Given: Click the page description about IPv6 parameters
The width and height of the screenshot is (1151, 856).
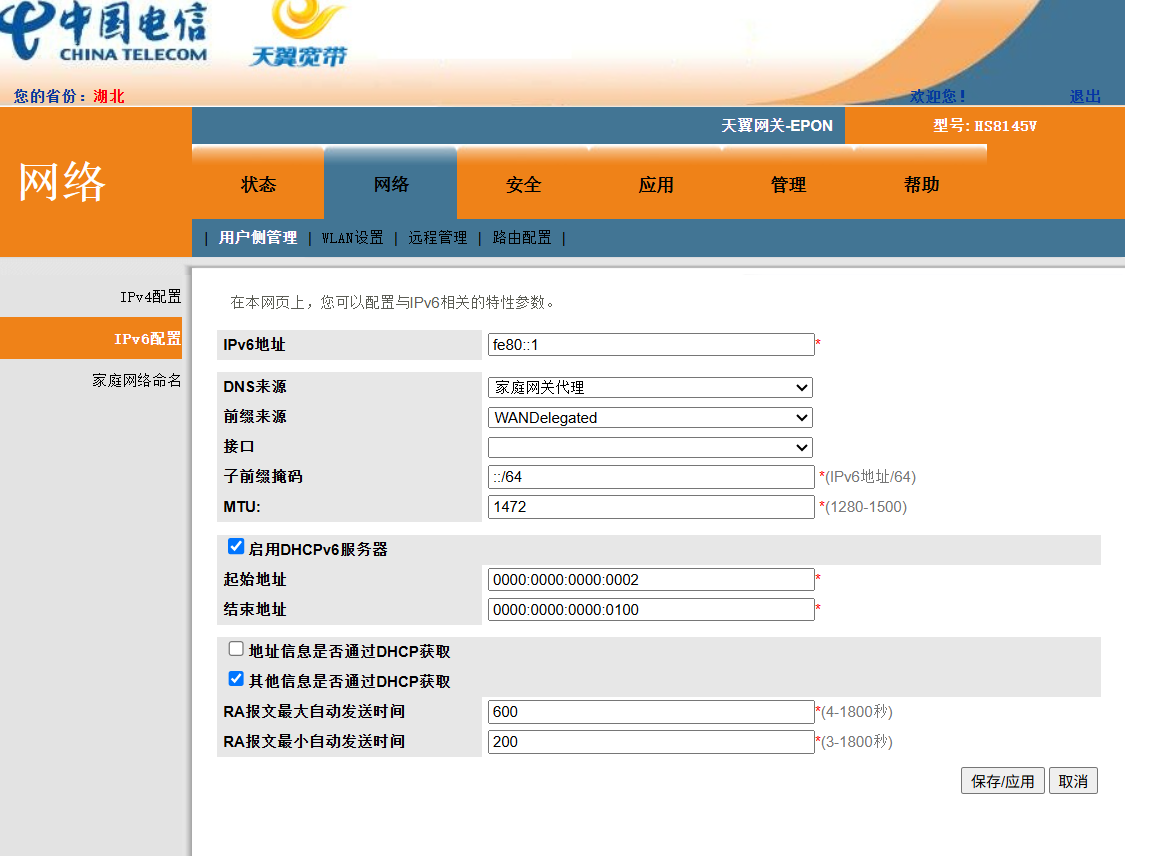Looking at the screenshot, I should pos(392,302).
